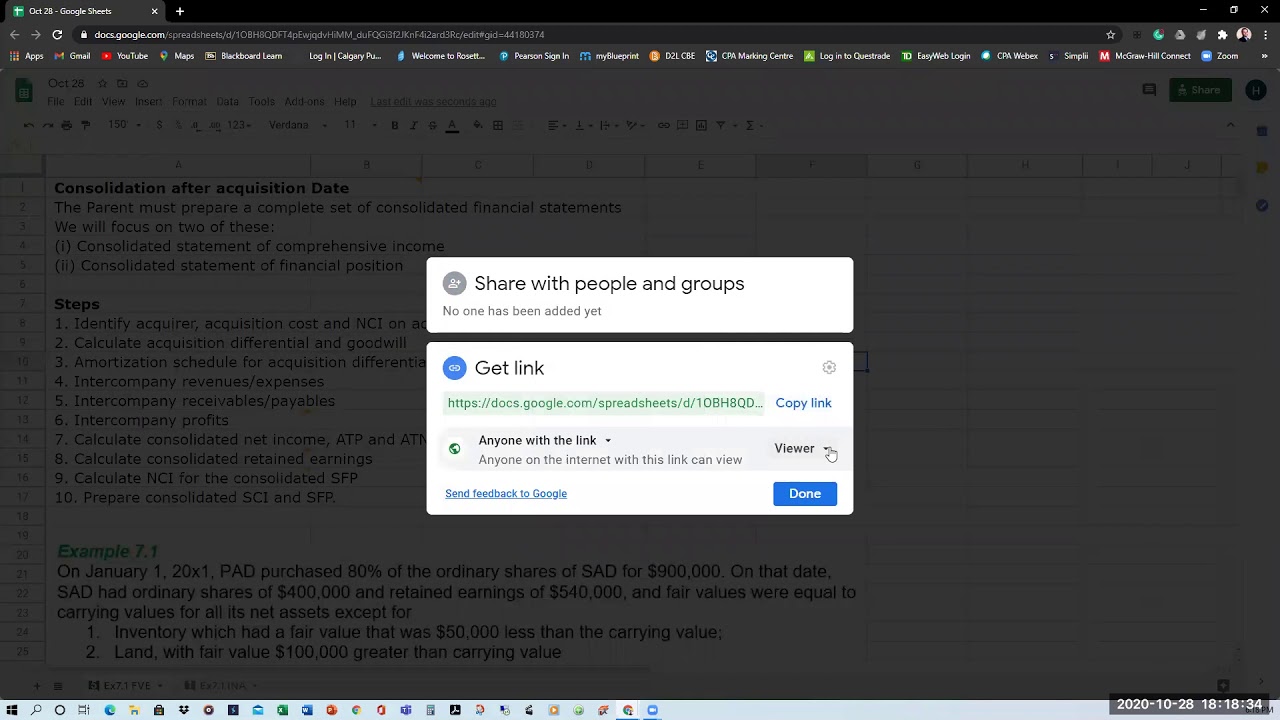Toggle Bold formatting in Sheets toolbar
The height and width of the screenshot is (720, 1280).
pos(395,125)
